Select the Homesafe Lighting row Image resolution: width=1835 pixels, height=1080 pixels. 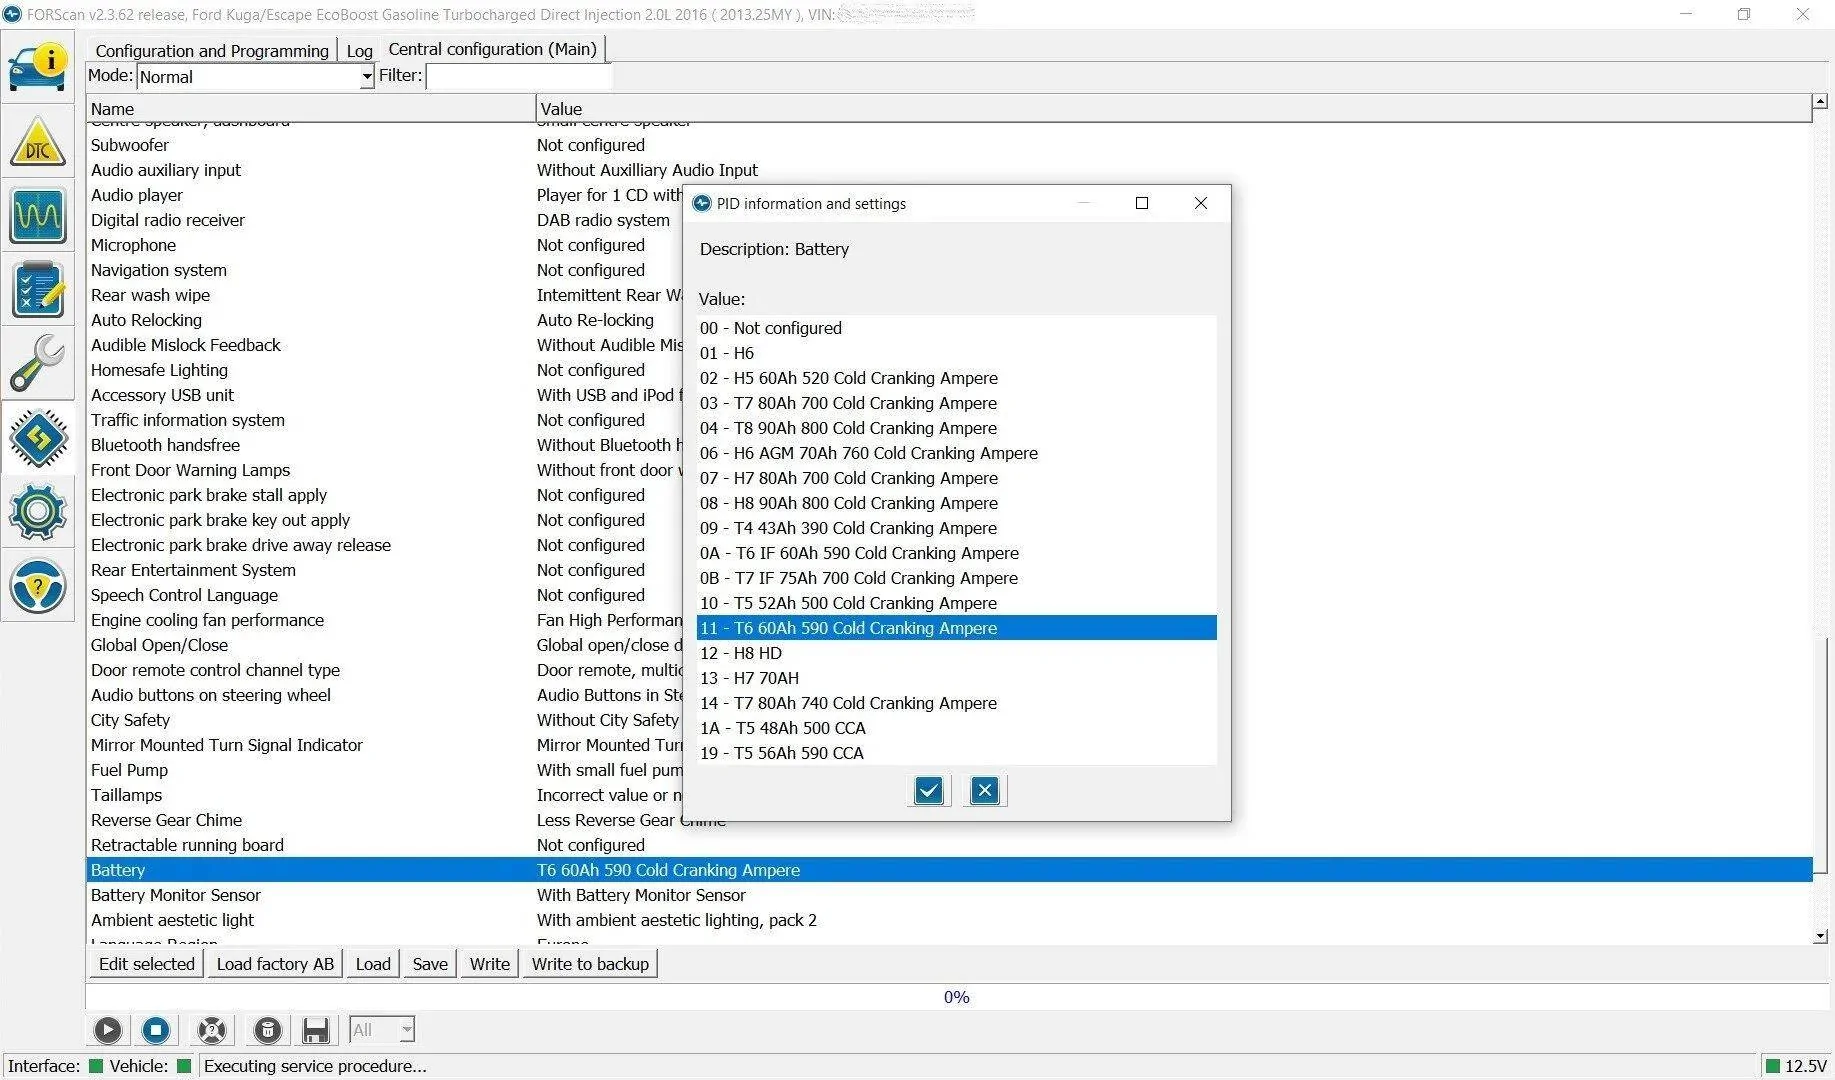point(385,370)
